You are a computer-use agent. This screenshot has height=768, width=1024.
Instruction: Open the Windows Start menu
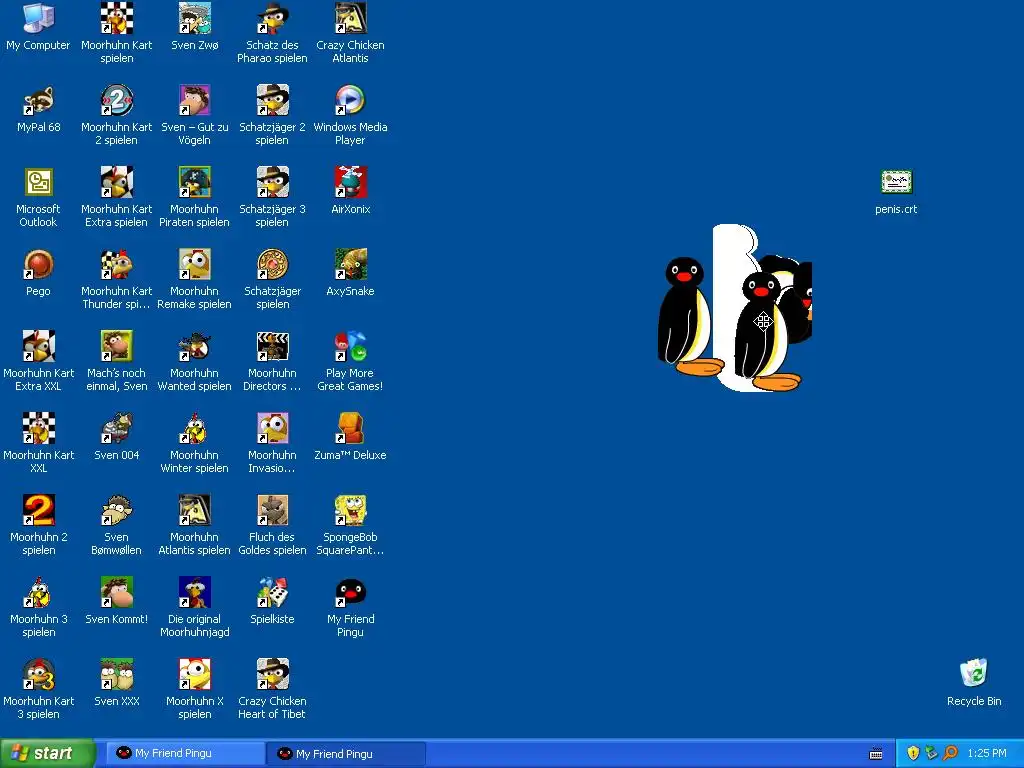(47, 754)
